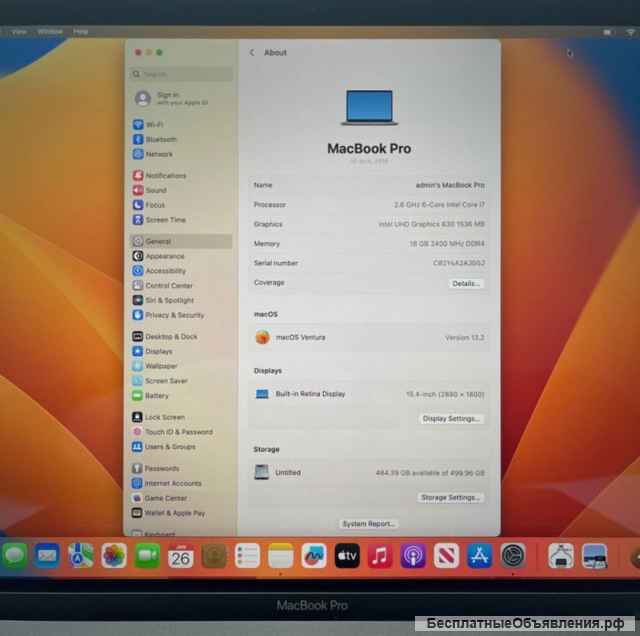This screenshot has height=636, width=640.
Task: Open Internet Accounts settings
Action: (167, 483)
